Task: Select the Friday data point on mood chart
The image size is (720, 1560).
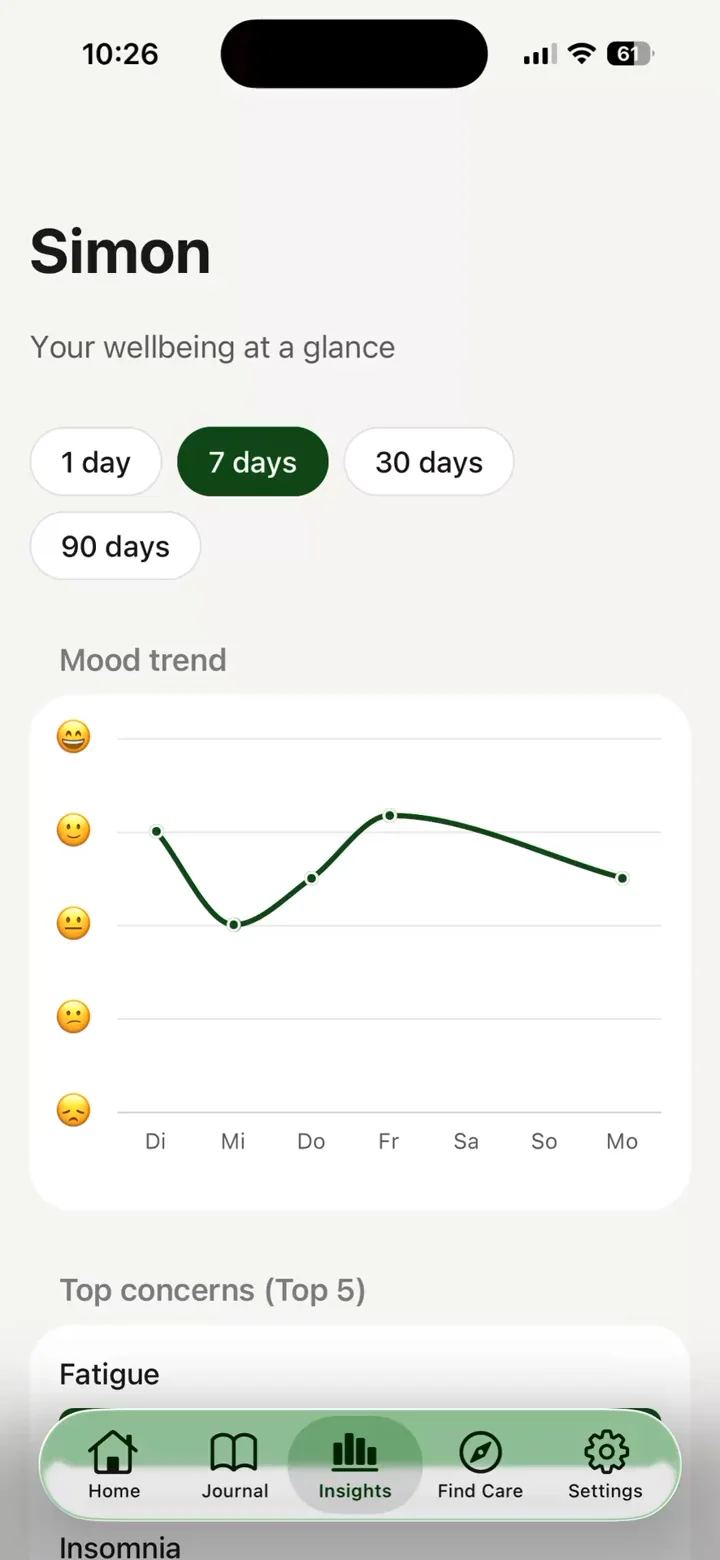Action: point(389,815)
